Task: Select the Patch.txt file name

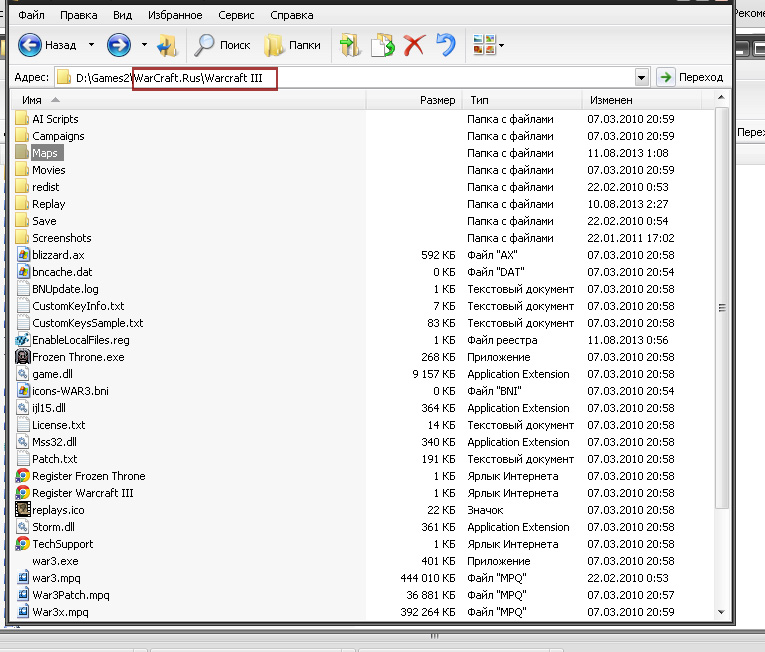Action: 55,459
